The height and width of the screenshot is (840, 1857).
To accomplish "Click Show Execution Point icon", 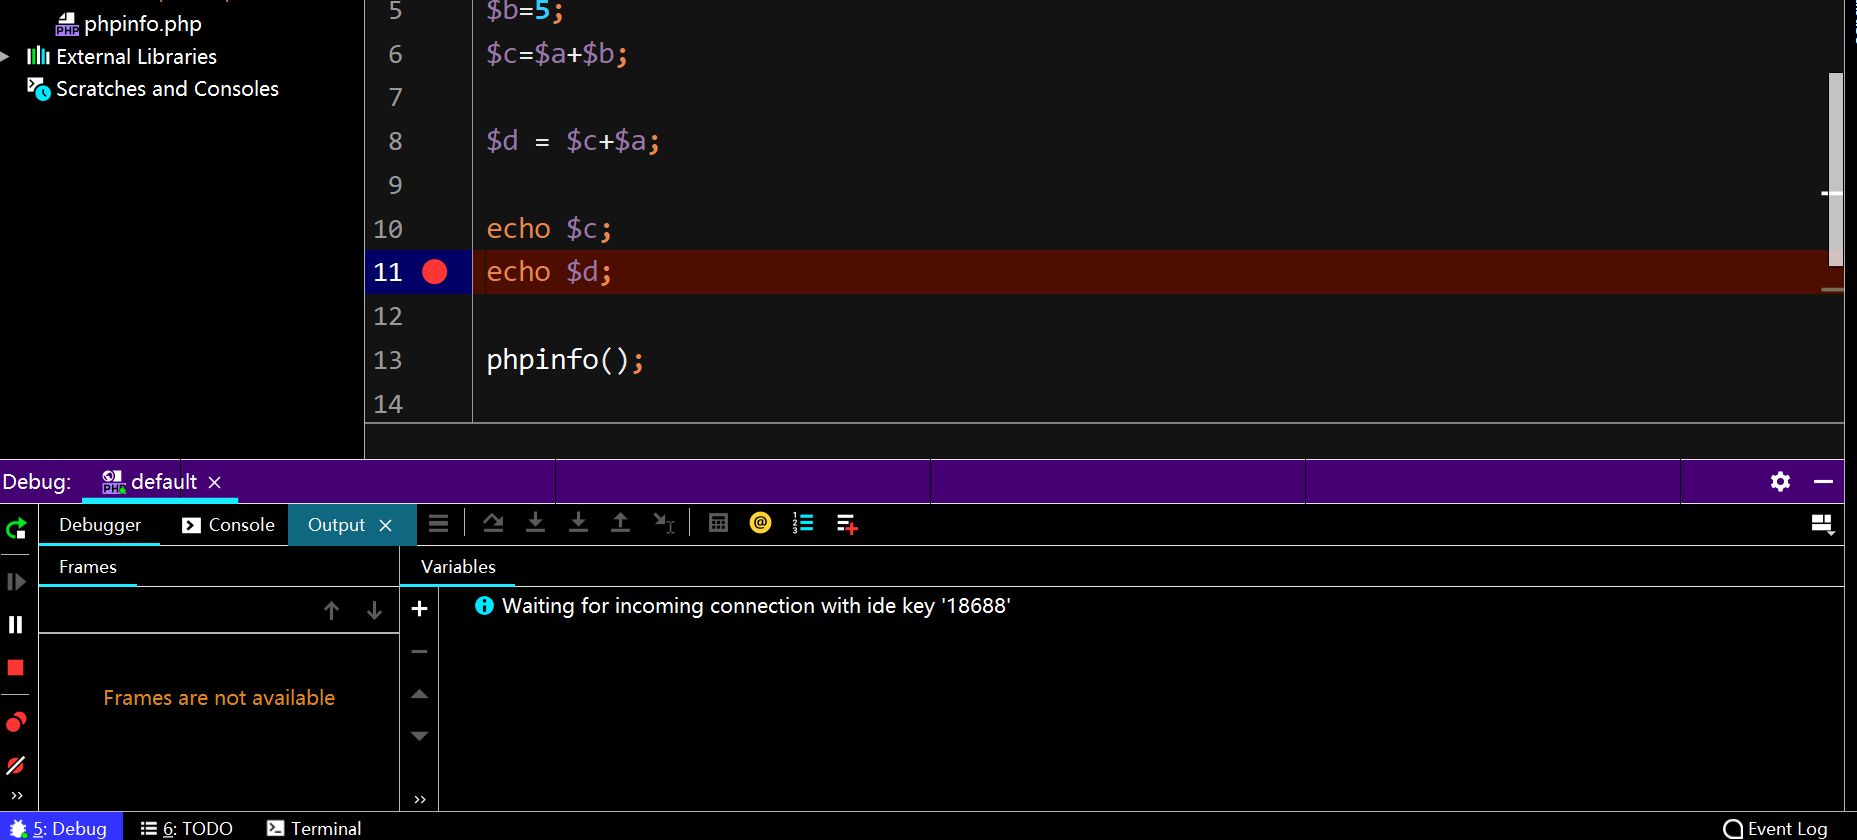I will click(438, 523).
